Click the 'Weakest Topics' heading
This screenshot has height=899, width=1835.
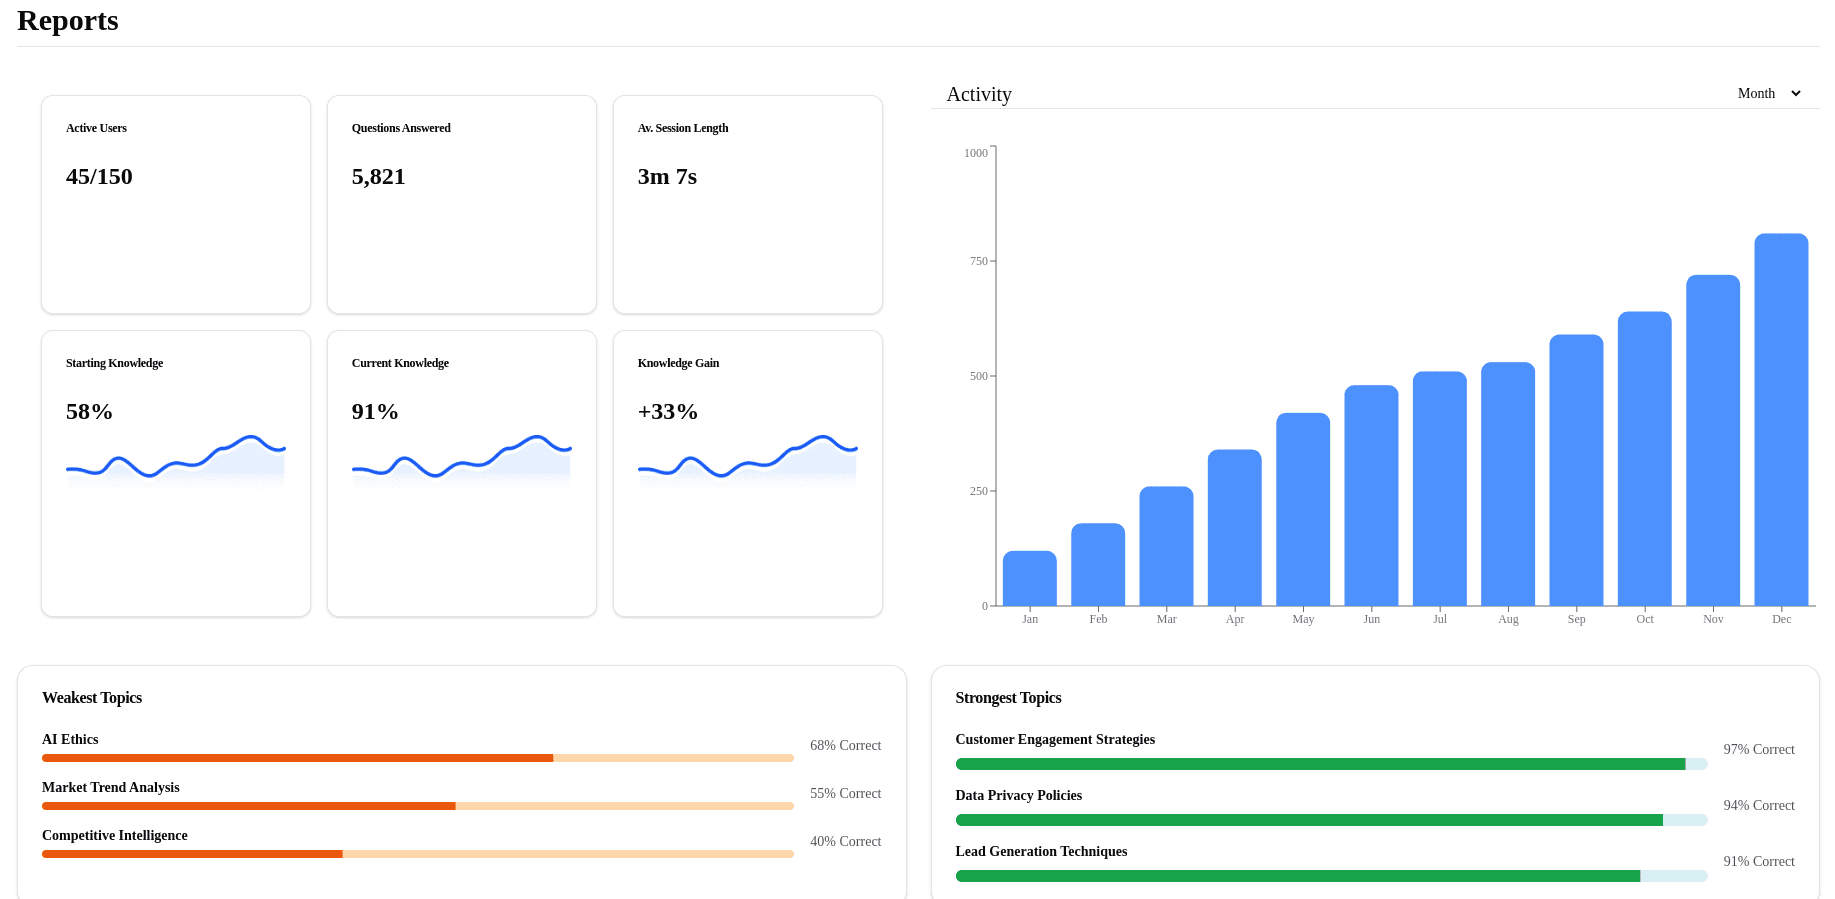(92, 698)
